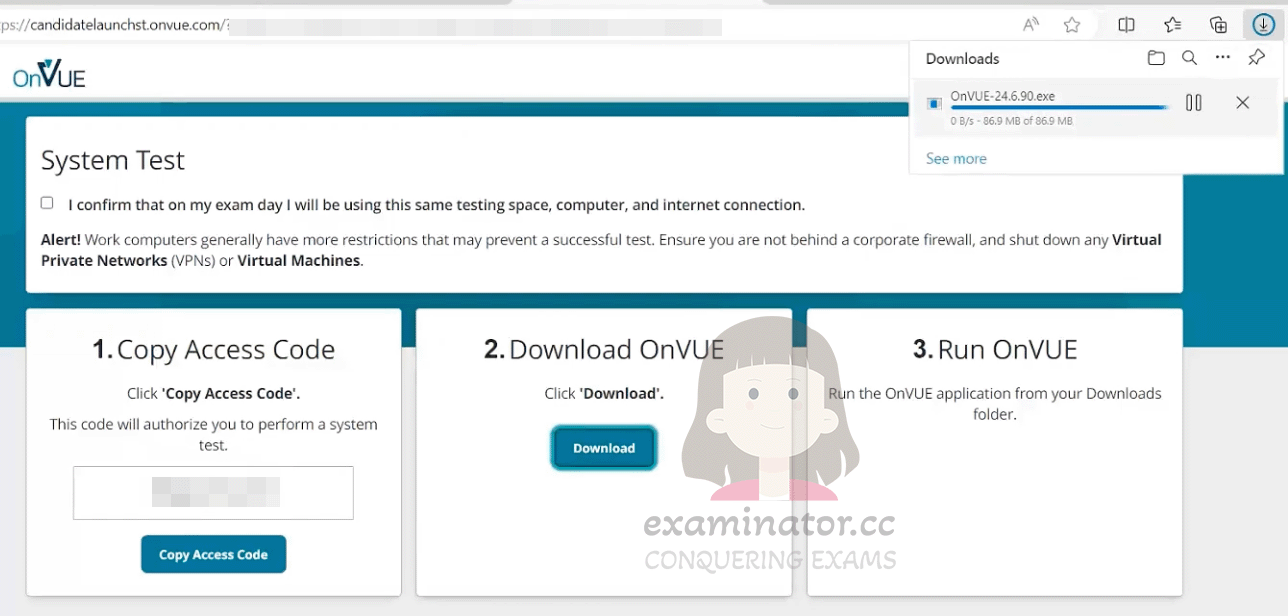The image size is (1288, 616).
Task: Open downloads folder icon in Downloads panel
Action: click(x=1156, y=58)
